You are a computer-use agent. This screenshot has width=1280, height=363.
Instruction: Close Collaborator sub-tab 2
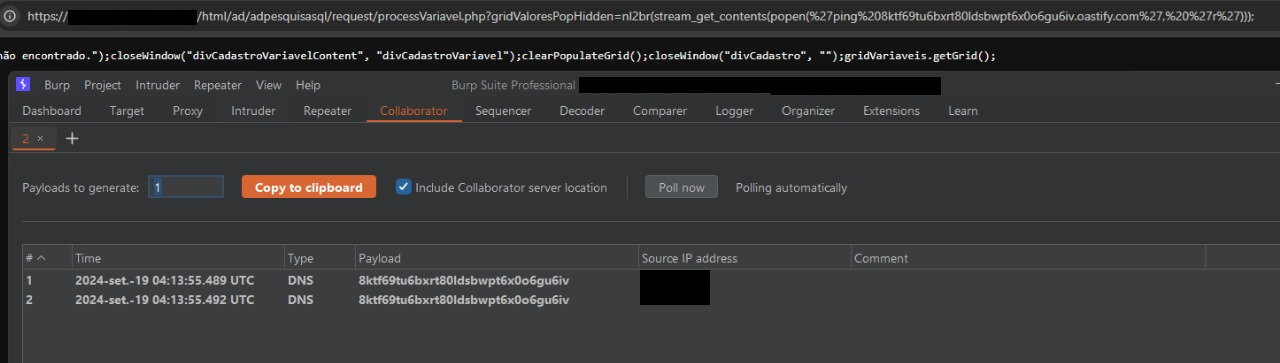40,139
